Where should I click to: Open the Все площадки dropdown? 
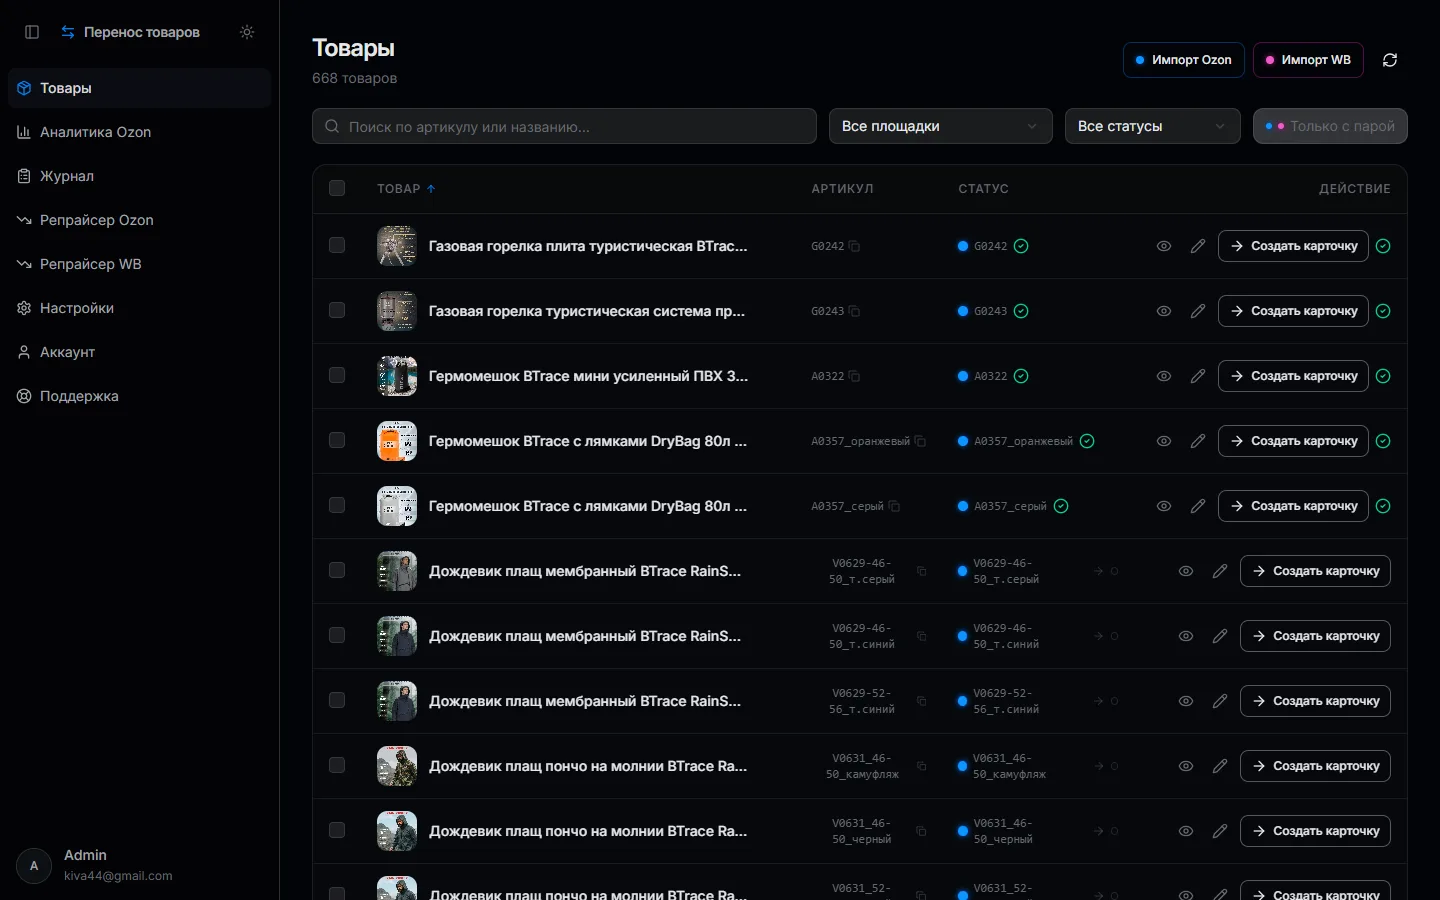click(941, 126)
